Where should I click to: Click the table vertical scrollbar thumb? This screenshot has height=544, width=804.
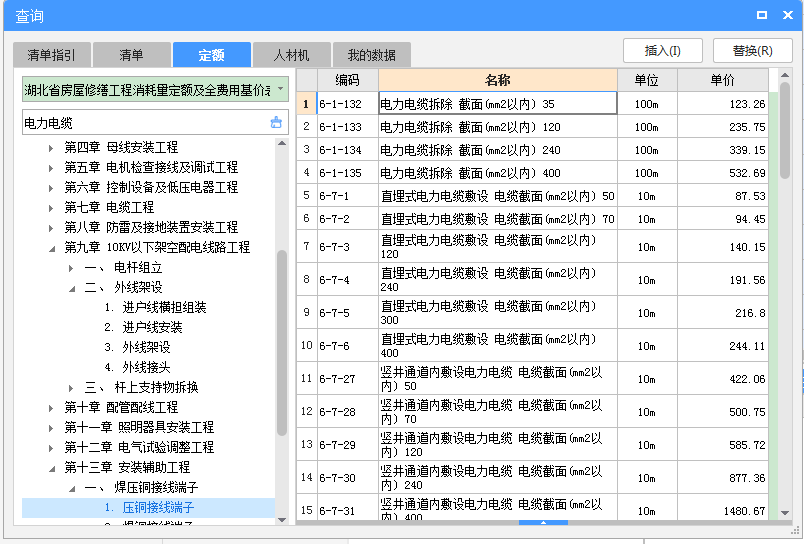coord(785,130)
